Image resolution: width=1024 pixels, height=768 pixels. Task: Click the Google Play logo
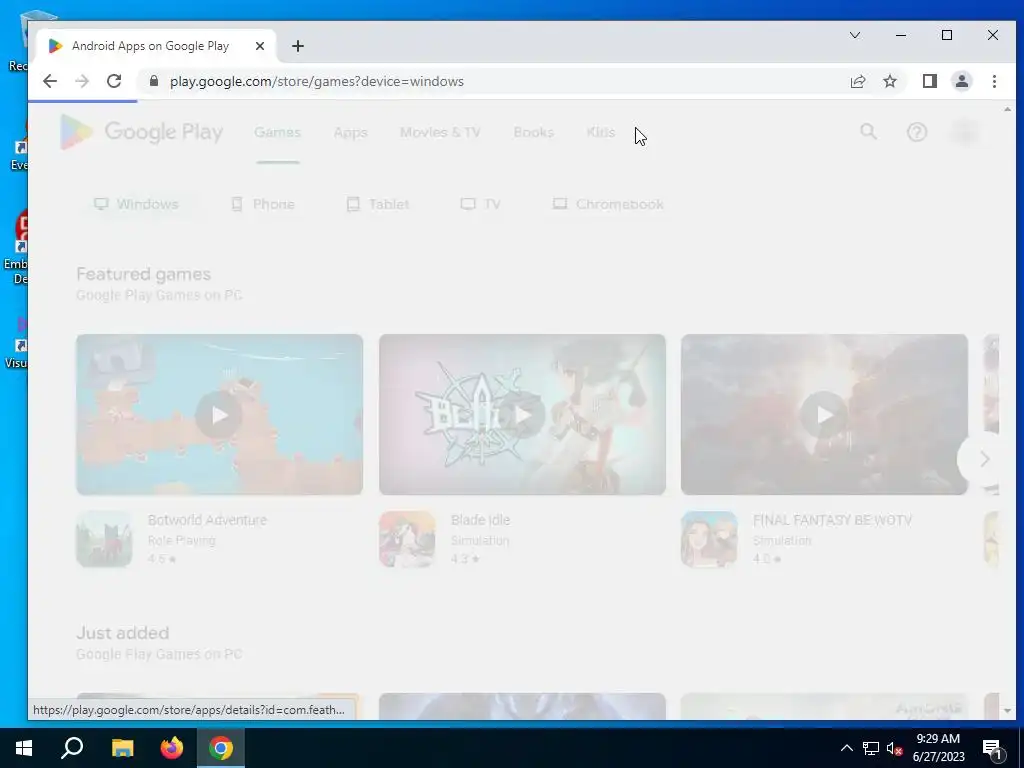[142, 132]
